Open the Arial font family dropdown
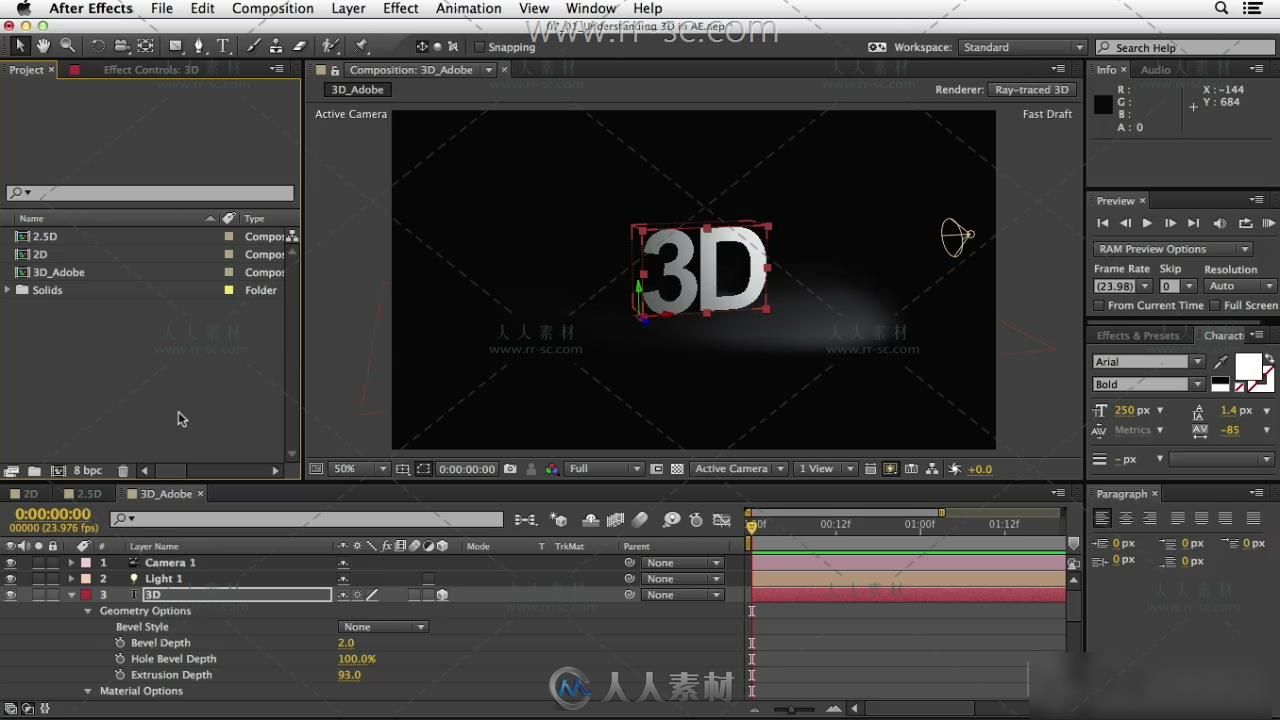The height and width of the screenshot is (720, 1280). [x=1149, y=362]
